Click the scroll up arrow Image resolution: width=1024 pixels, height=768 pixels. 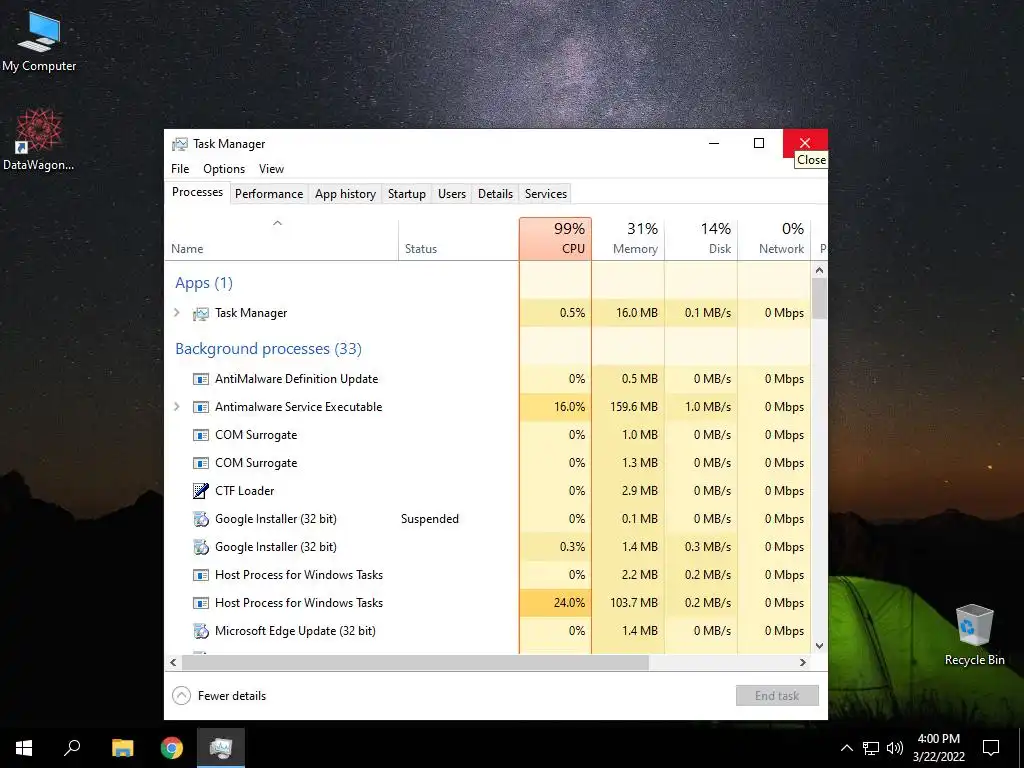click(820, 270)
